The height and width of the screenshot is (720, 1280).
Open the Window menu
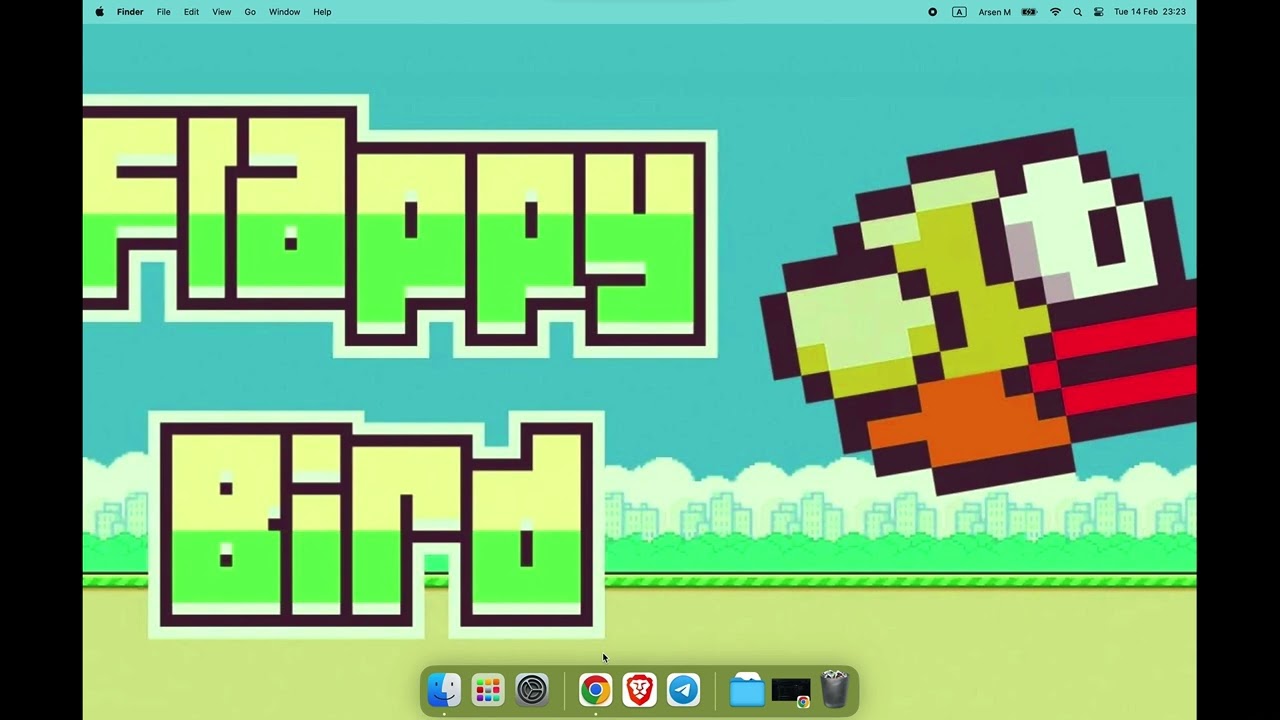284,12
